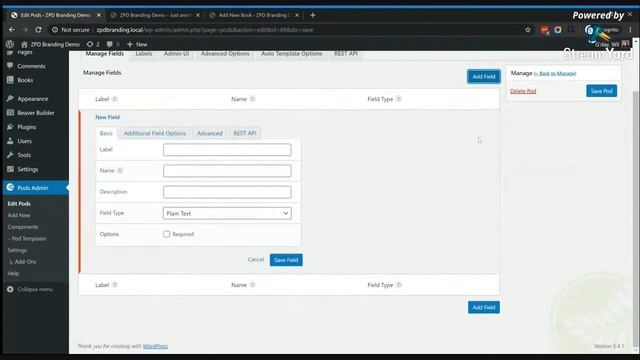Open the Field Type dropdown
Image resolution: width=640 pixels, height=360 pixels.
(x=227, y=213)
